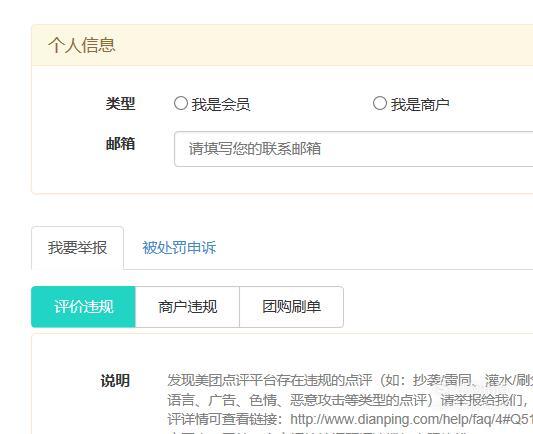Click the 邮箱 field label
This screenshot has width=533, height=434.
pyautogui.click(x=120, y=144)
